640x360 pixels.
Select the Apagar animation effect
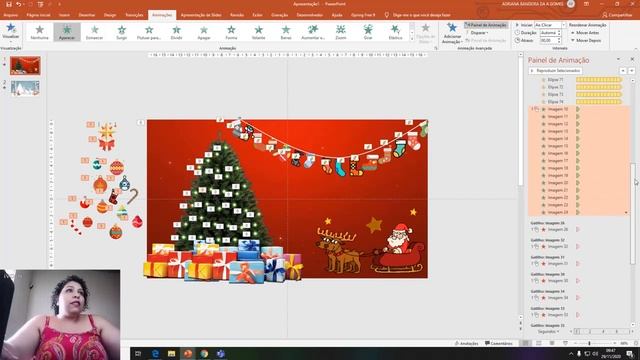click(204, 32)
